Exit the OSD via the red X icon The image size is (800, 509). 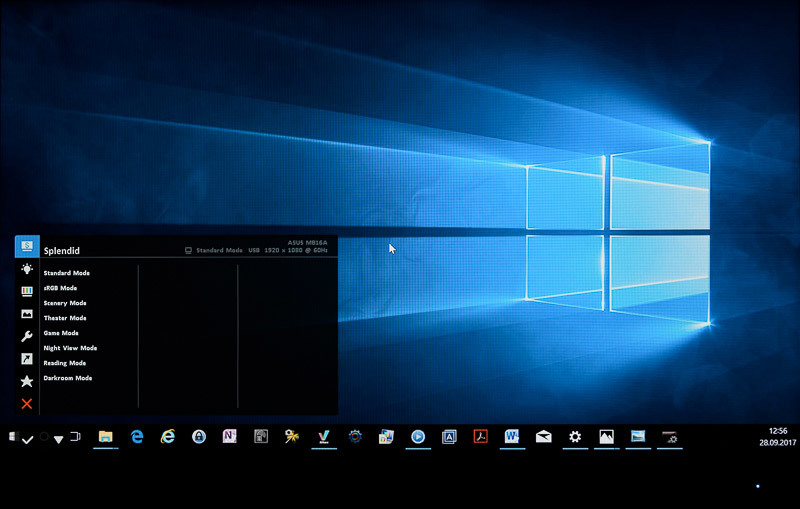pos(27,404)
